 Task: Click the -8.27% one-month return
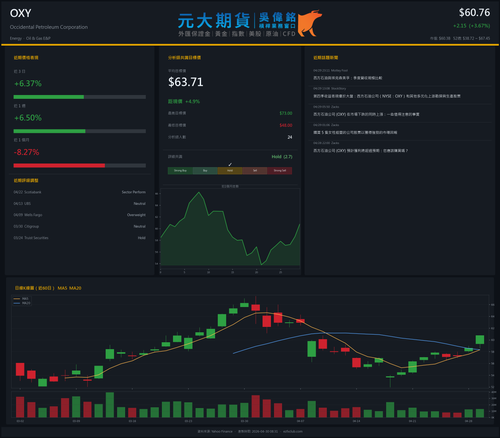pyautogui.click(x=27, y=152)
